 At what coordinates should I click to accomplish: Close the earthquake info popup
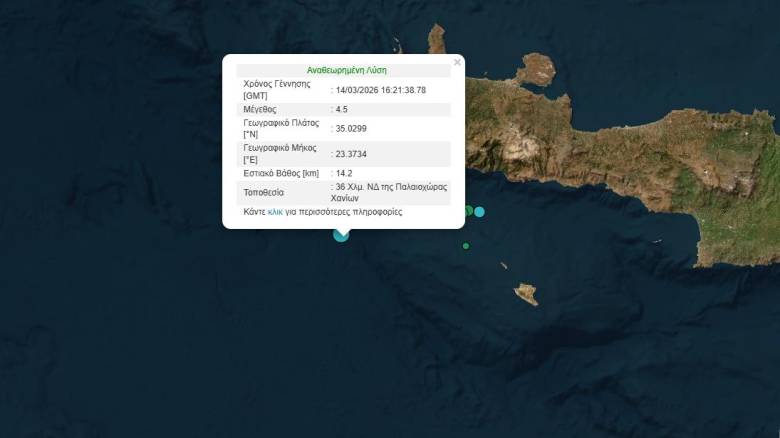457,63
